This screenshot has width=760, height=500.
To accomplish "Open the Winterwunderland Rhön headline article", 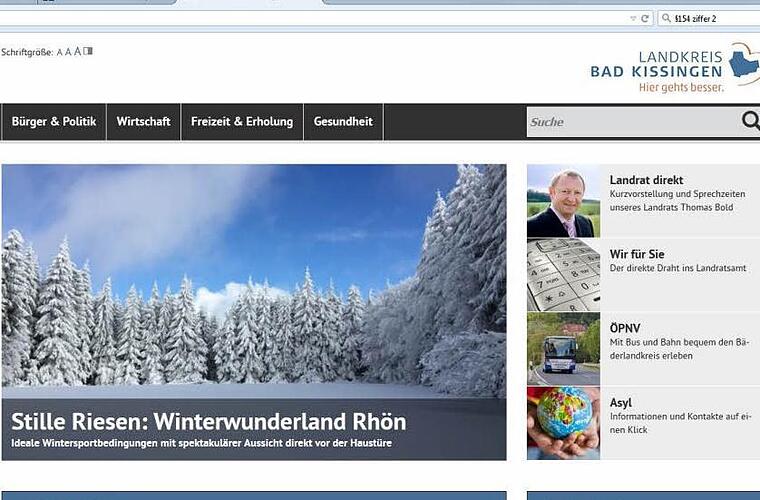I will 208,422.
